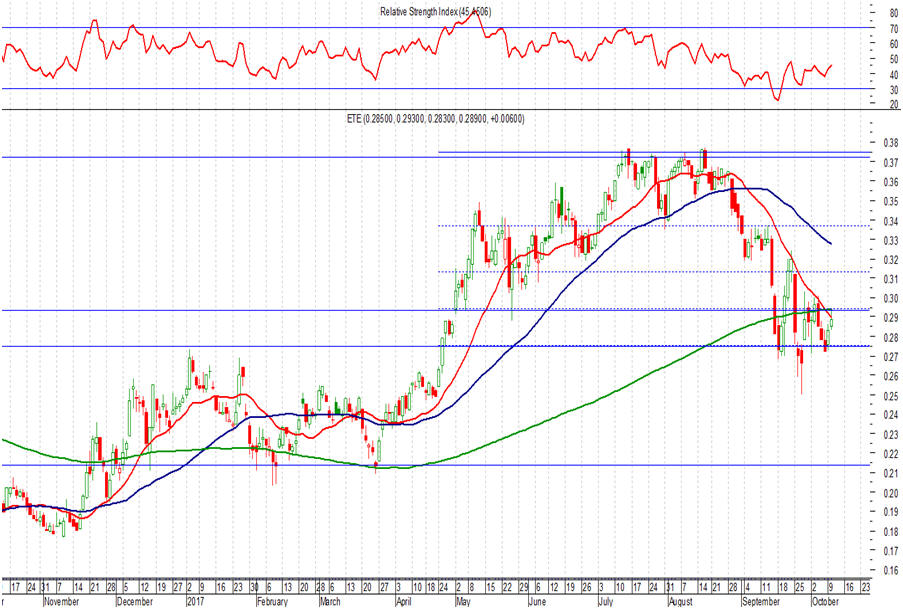Select the July label on time axis

[x=605, y=602]
